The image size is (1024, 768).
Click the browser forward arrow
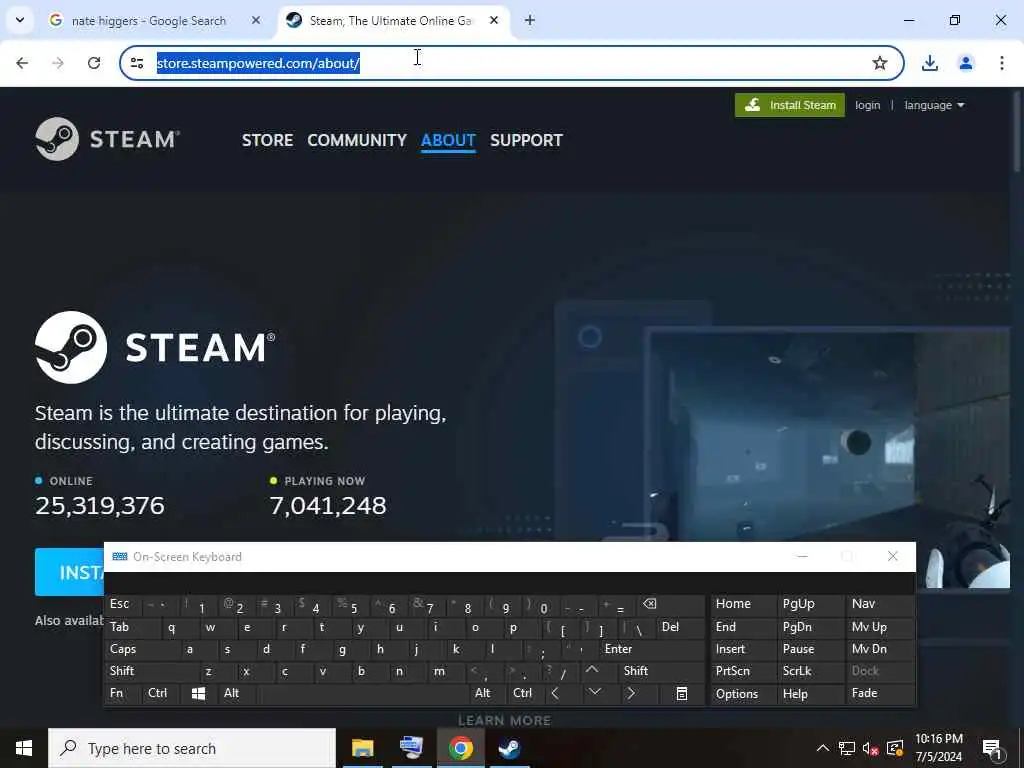pyautogui.click(x=58, y=63)
